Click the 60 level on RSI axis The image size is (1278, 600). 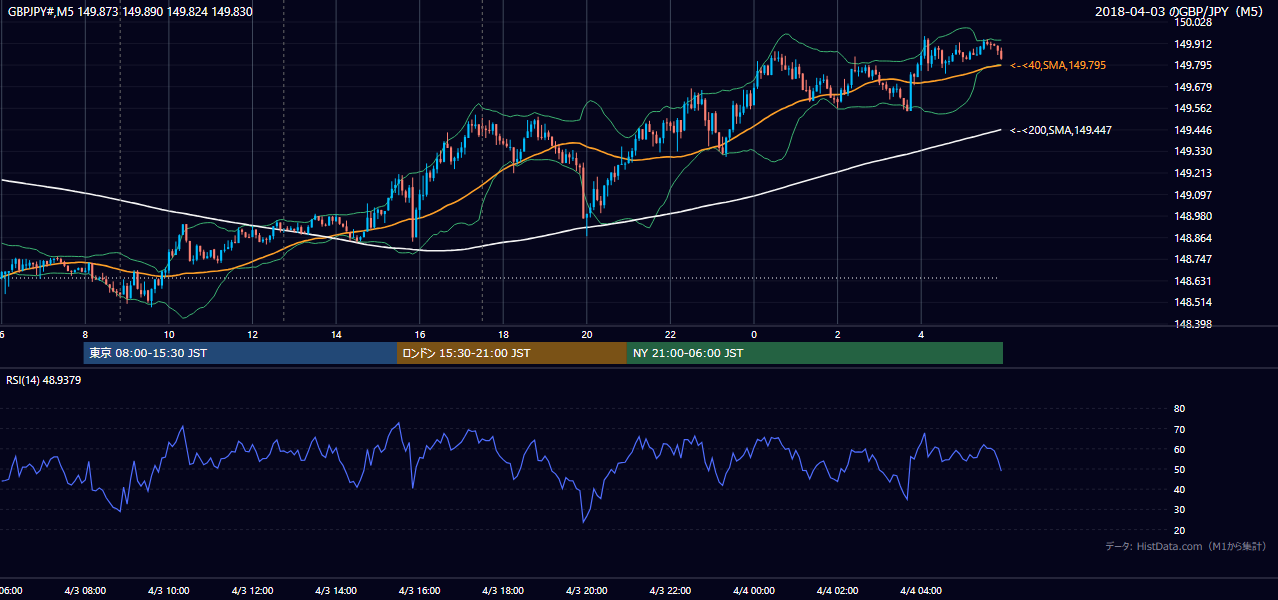point(1179,449)
